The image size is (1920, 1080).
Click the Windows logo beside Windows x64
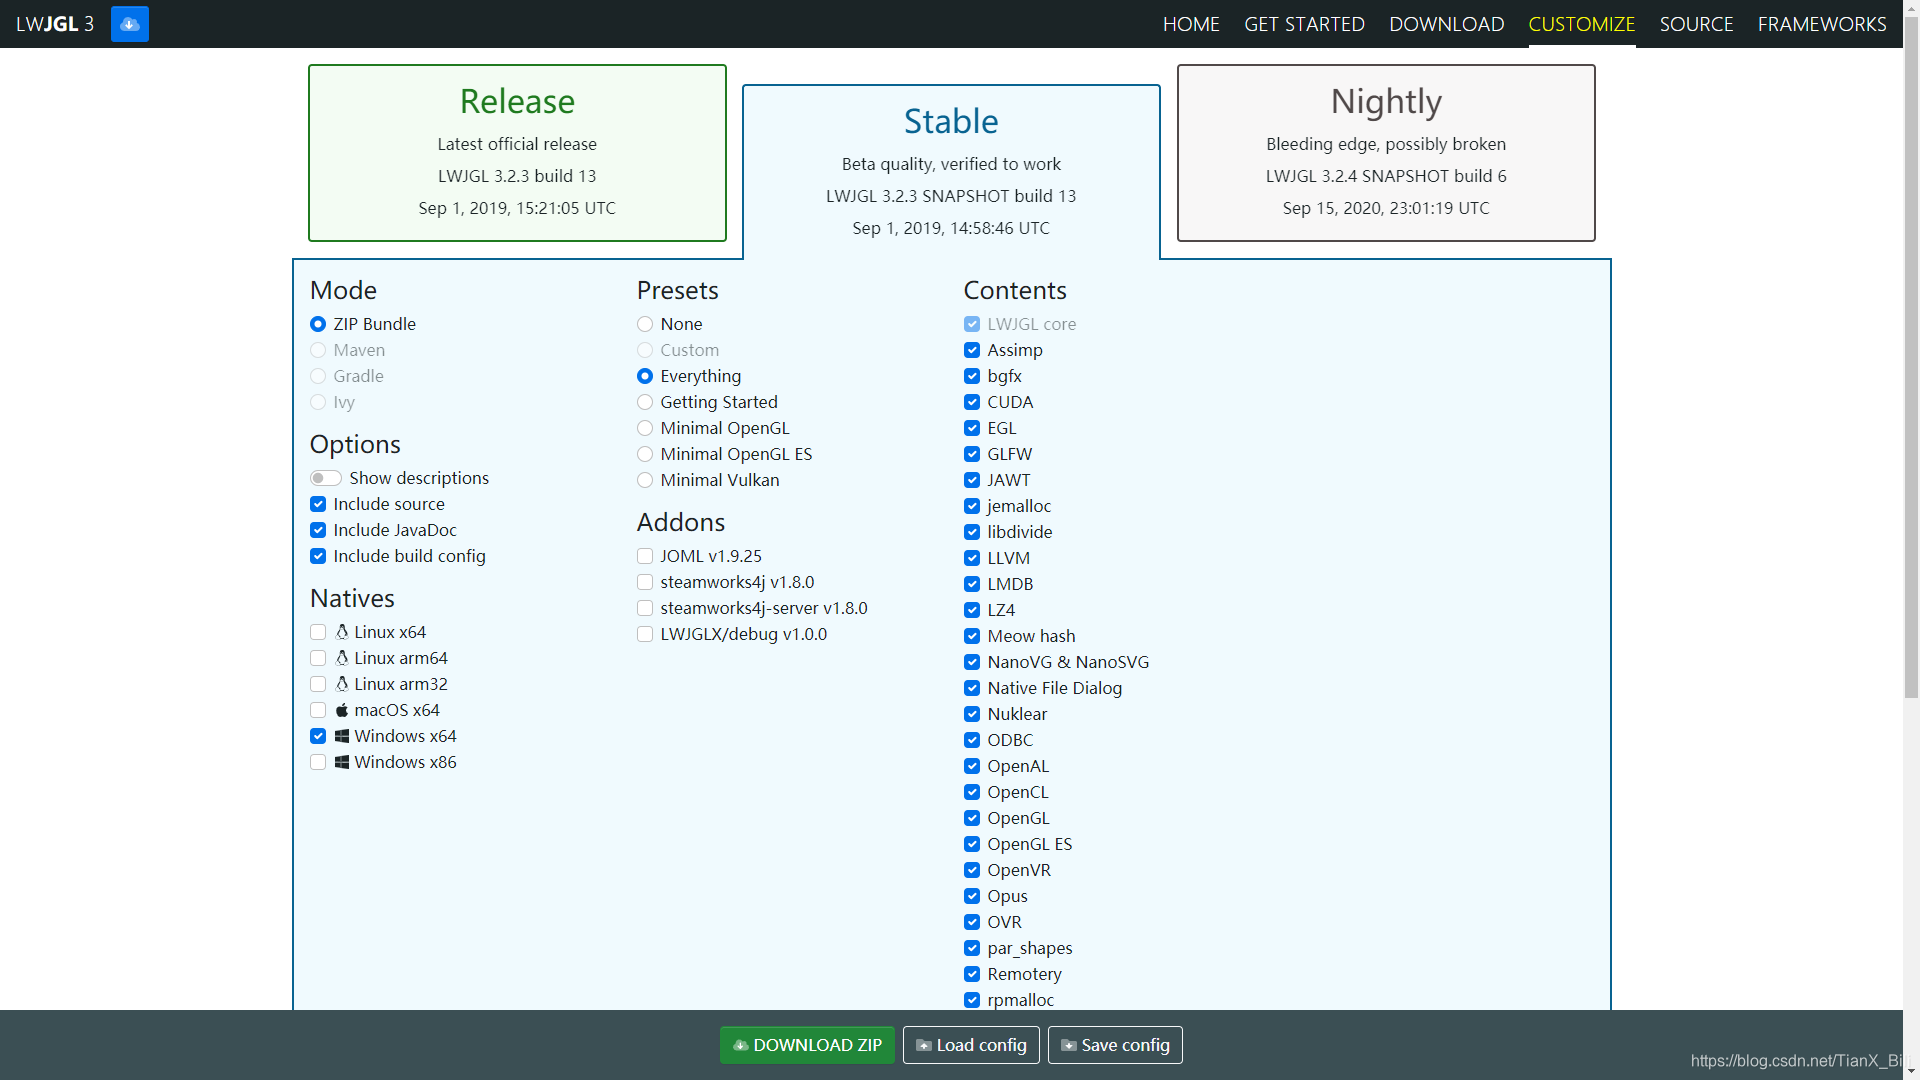click(x=342, y=736)
